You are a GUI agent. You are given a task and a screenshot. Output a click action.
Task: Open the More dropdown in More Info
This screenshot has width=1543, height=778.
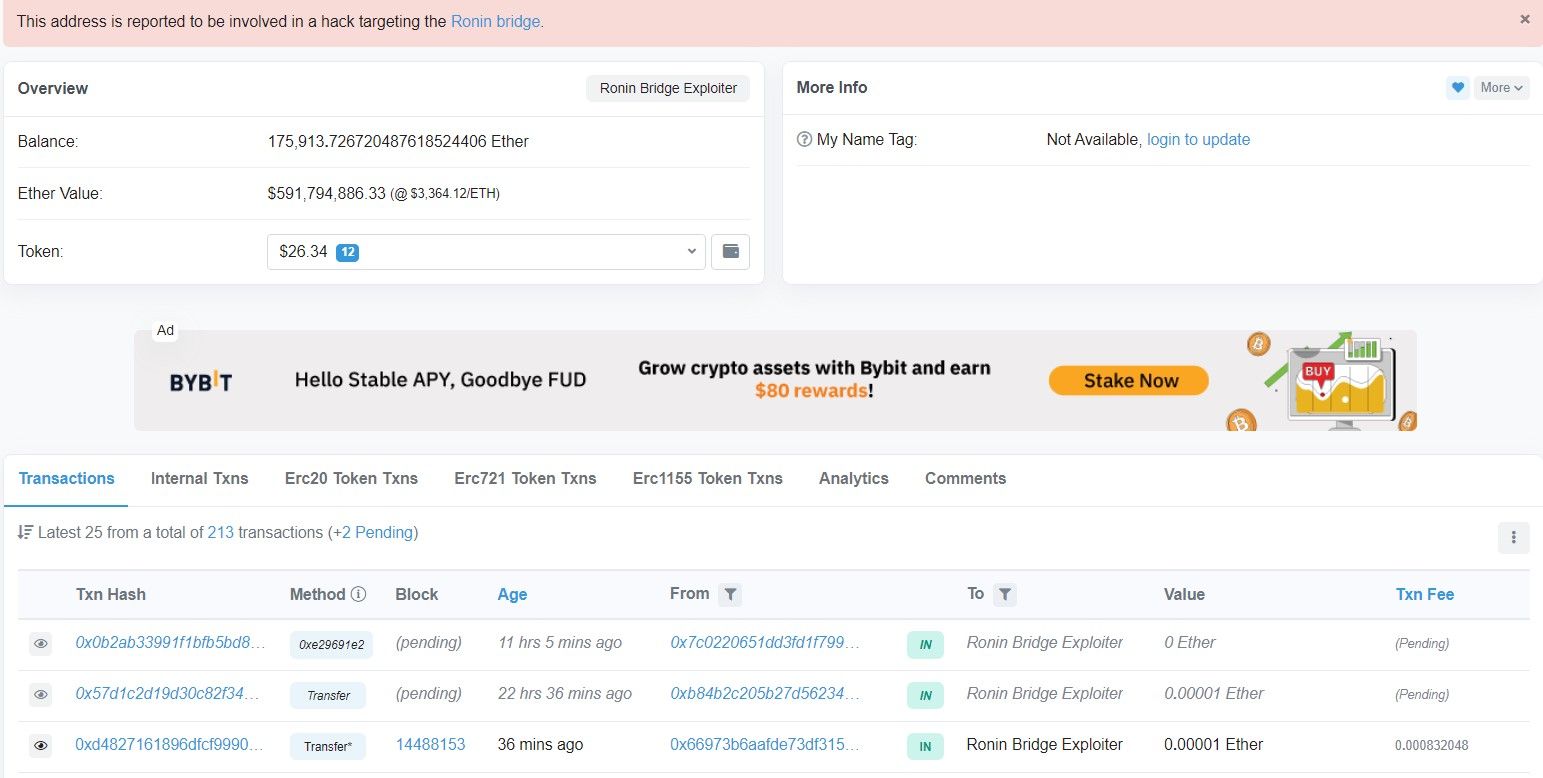(x=1501, y=88)
